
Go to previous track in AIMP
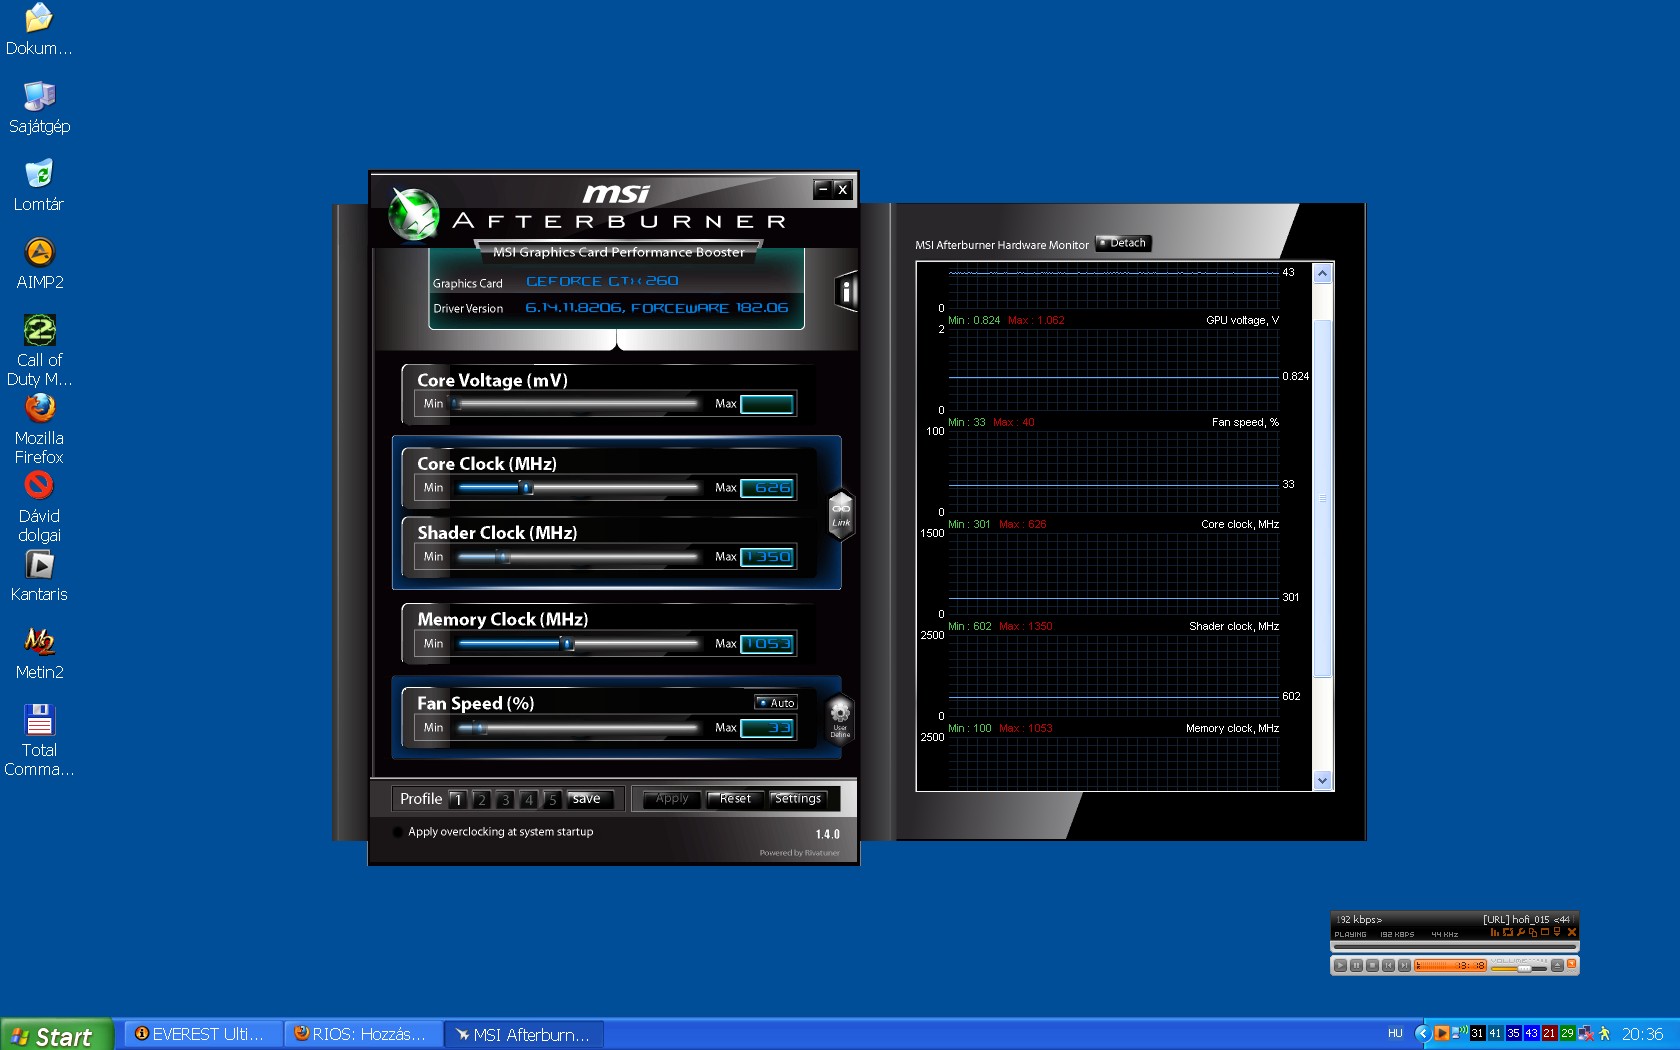point(1389,965)
